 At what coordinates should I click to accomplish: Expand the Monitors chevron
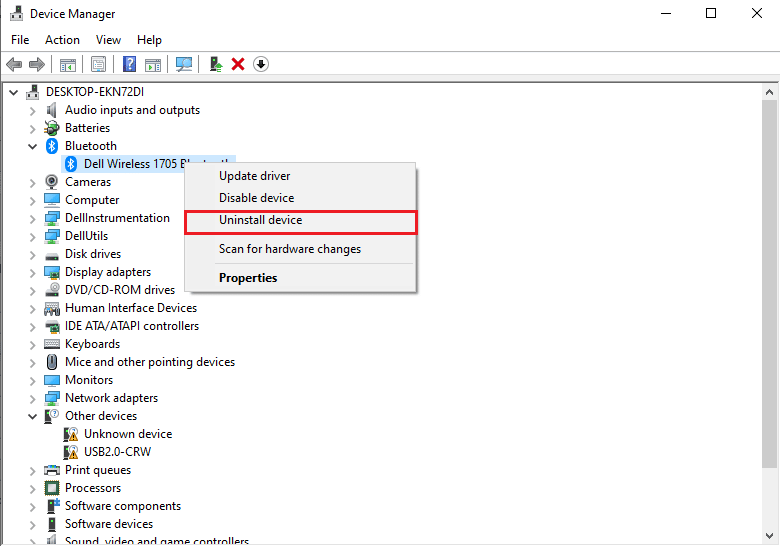(x=33, y=380)
